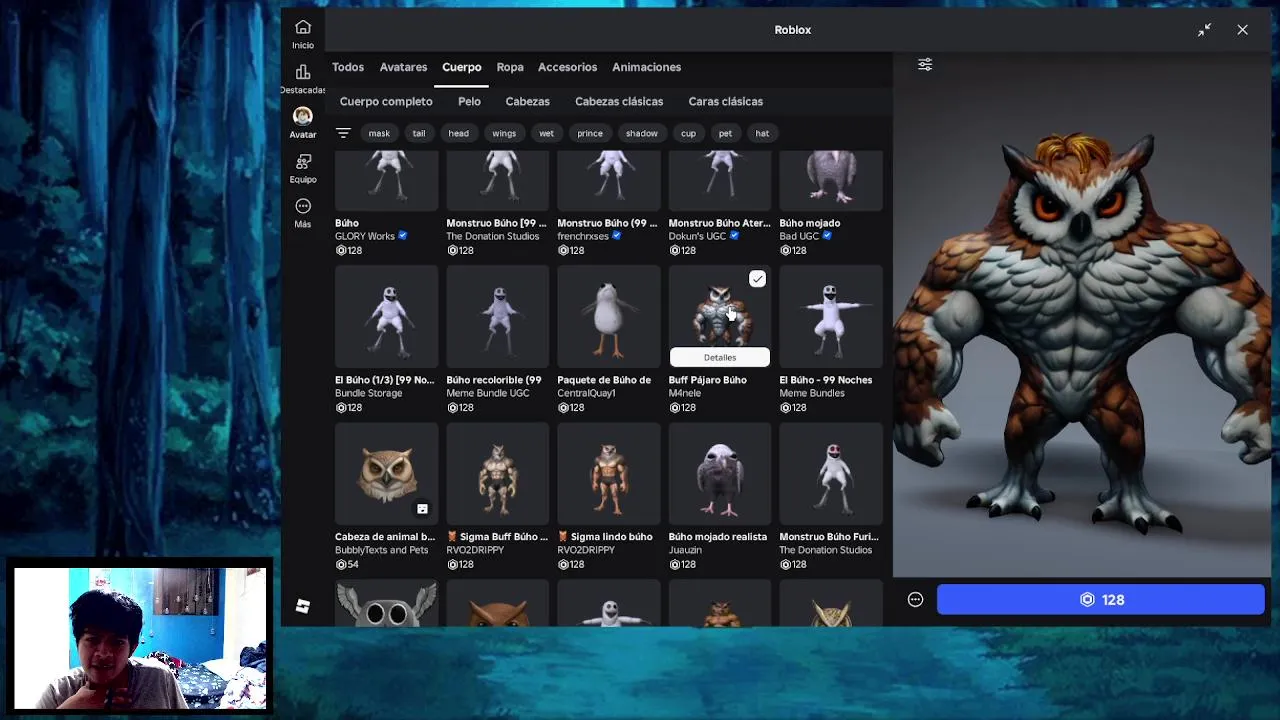Click the 54 Robux price on Cabeza de animal

pyautogui.click(x=347, y=565)
